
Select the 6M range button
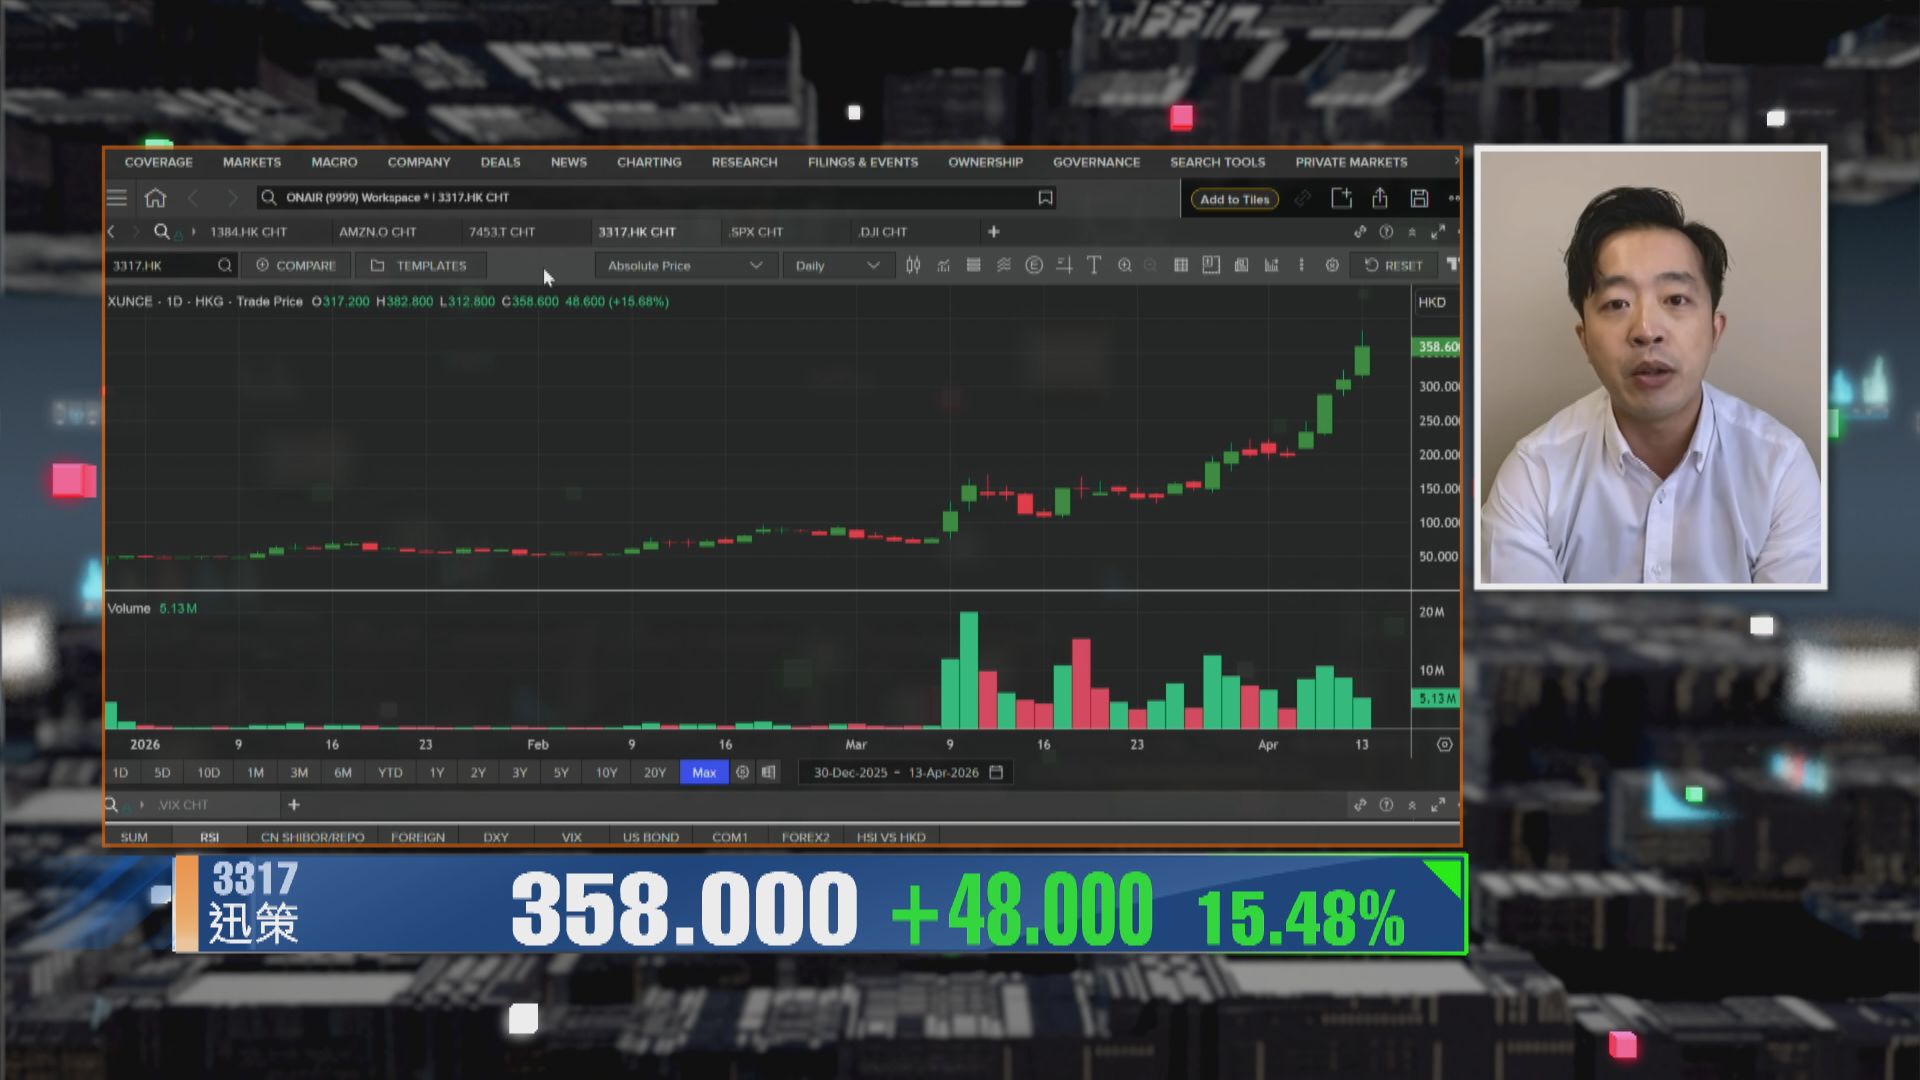tap(343, 772)
